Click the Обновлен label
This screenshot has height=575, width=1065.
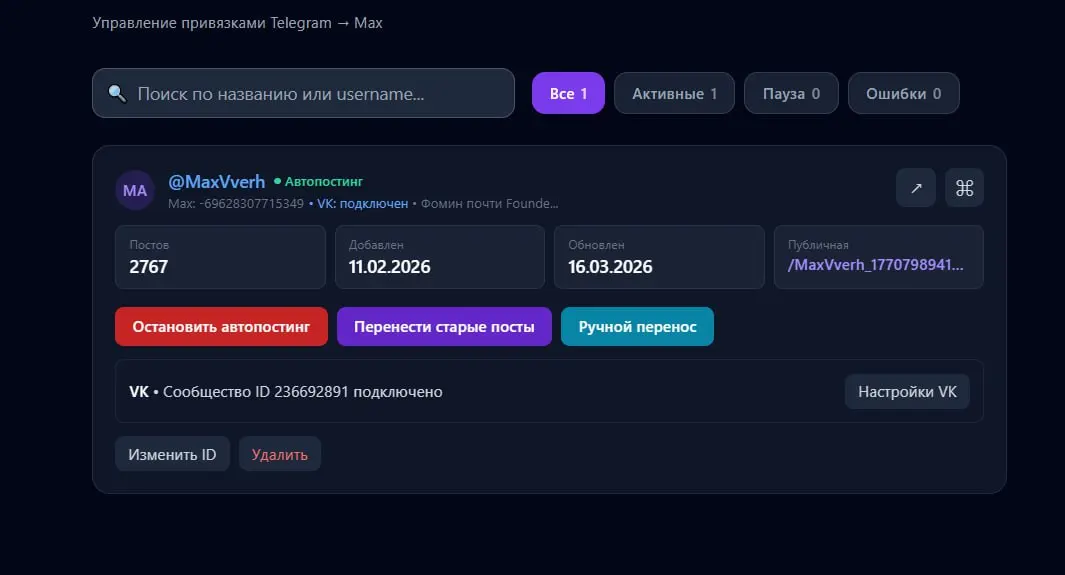pos(596,245)
